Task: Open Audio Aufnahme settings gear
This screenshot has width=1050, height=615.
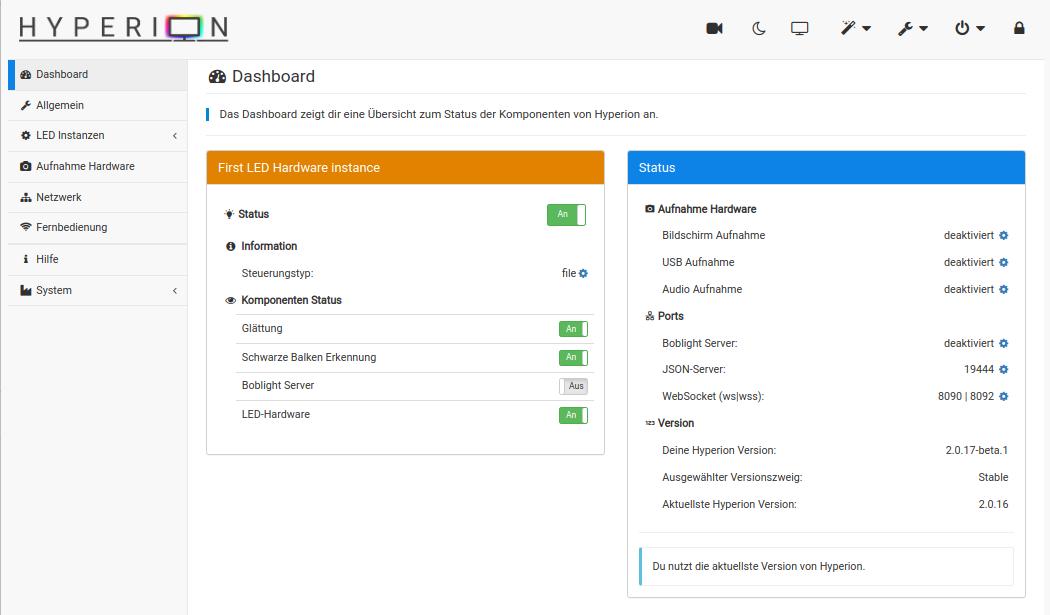Action: 1003,289
